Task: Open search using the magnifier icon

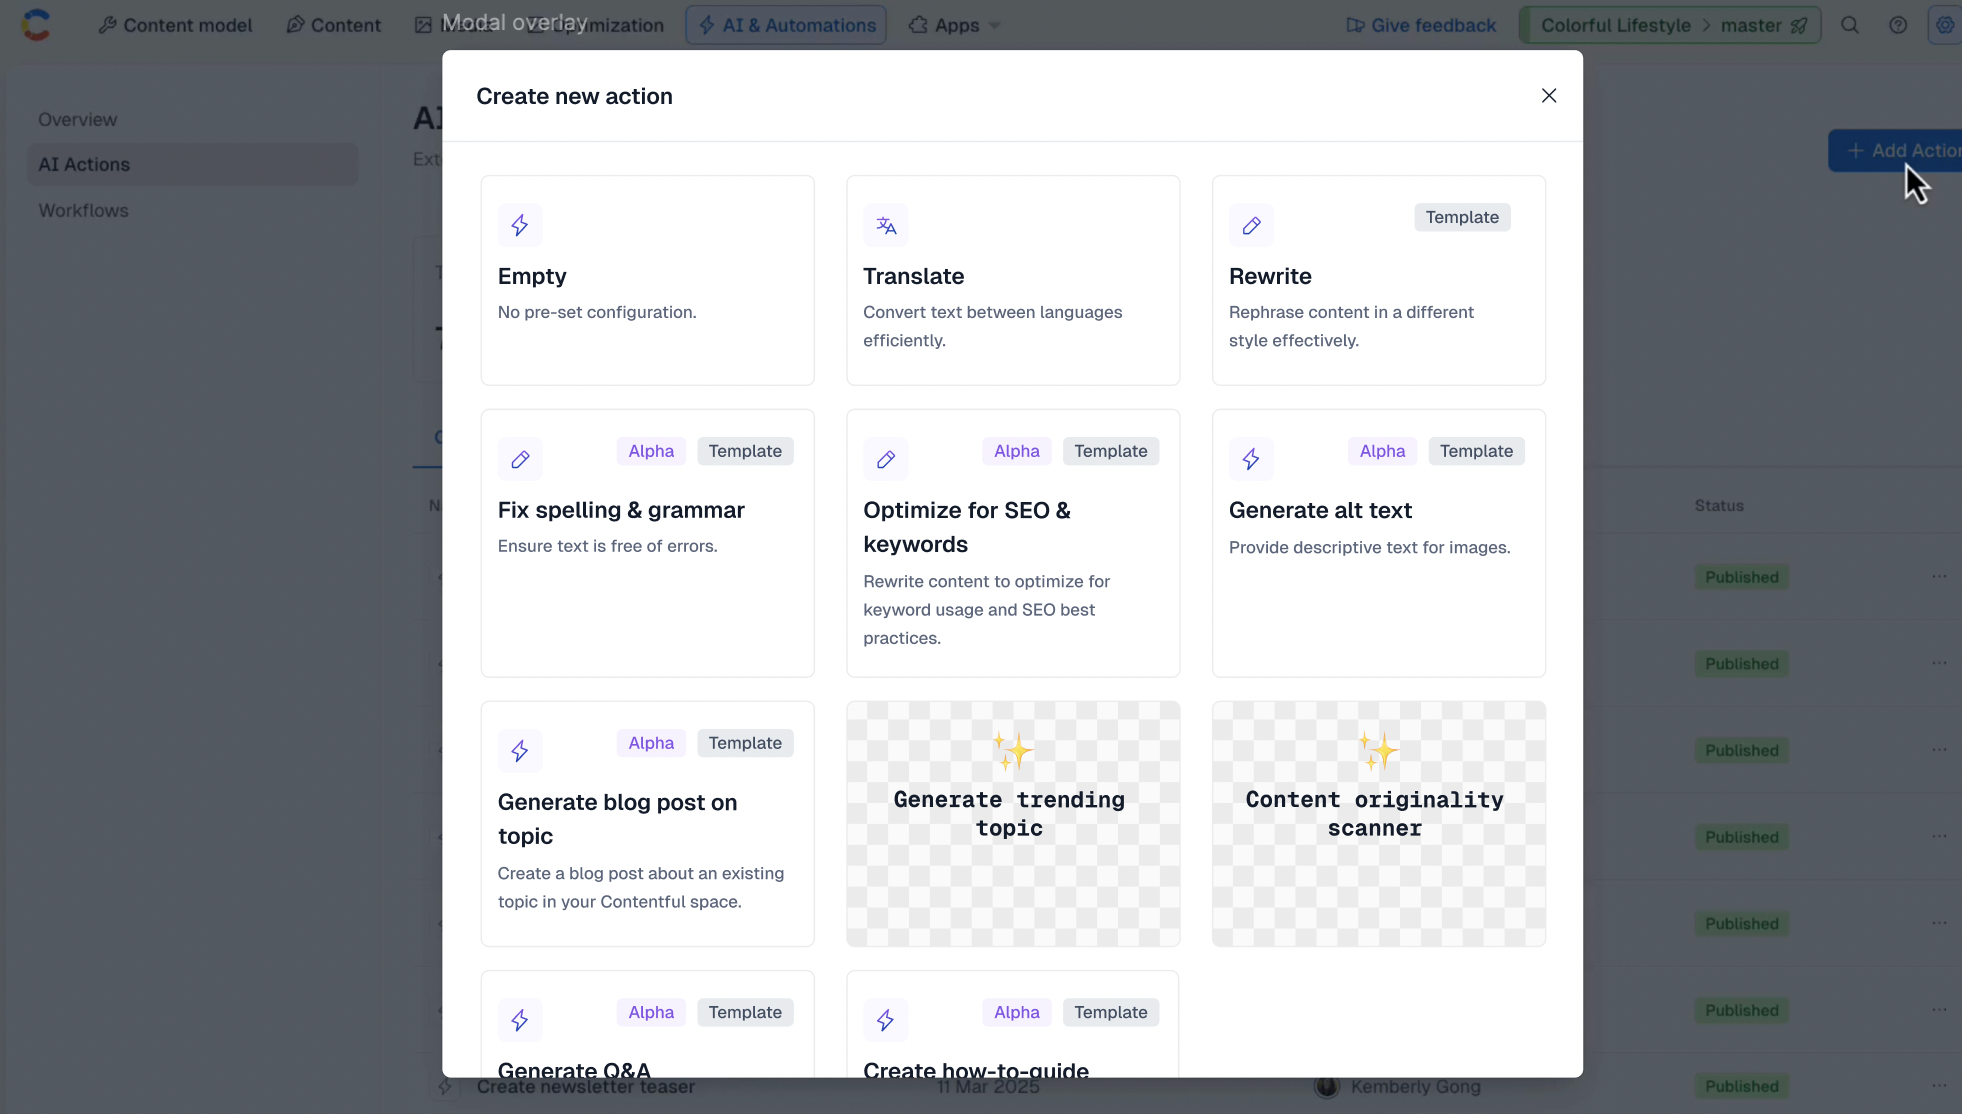Action: pos(1850,25)
